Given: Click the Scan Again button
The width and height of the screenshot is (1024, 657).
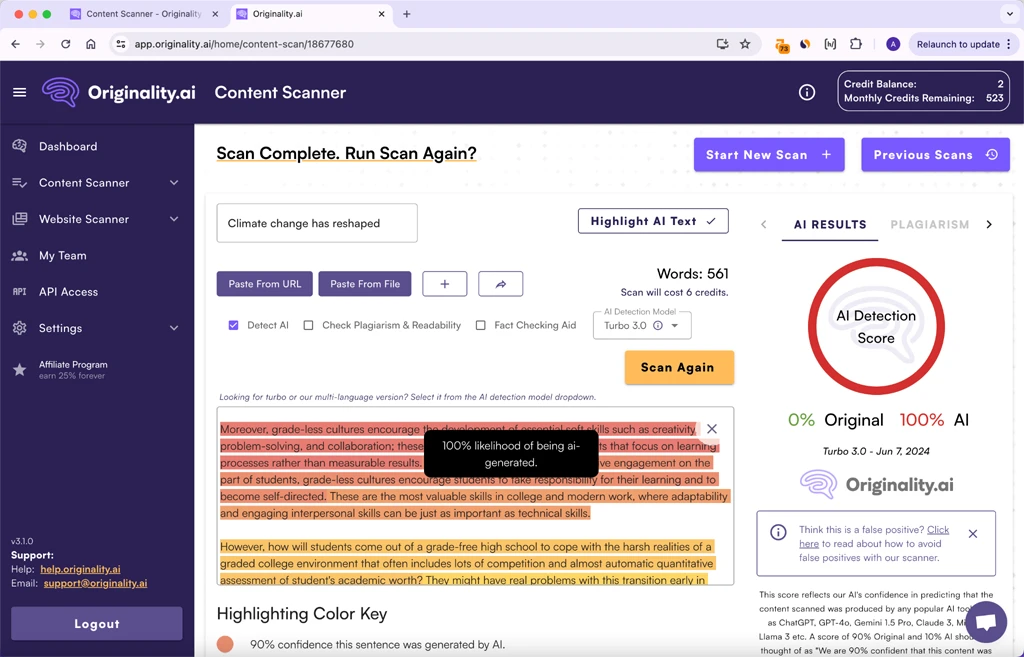Looking at the screenshot, I should (x=679, y=367).
